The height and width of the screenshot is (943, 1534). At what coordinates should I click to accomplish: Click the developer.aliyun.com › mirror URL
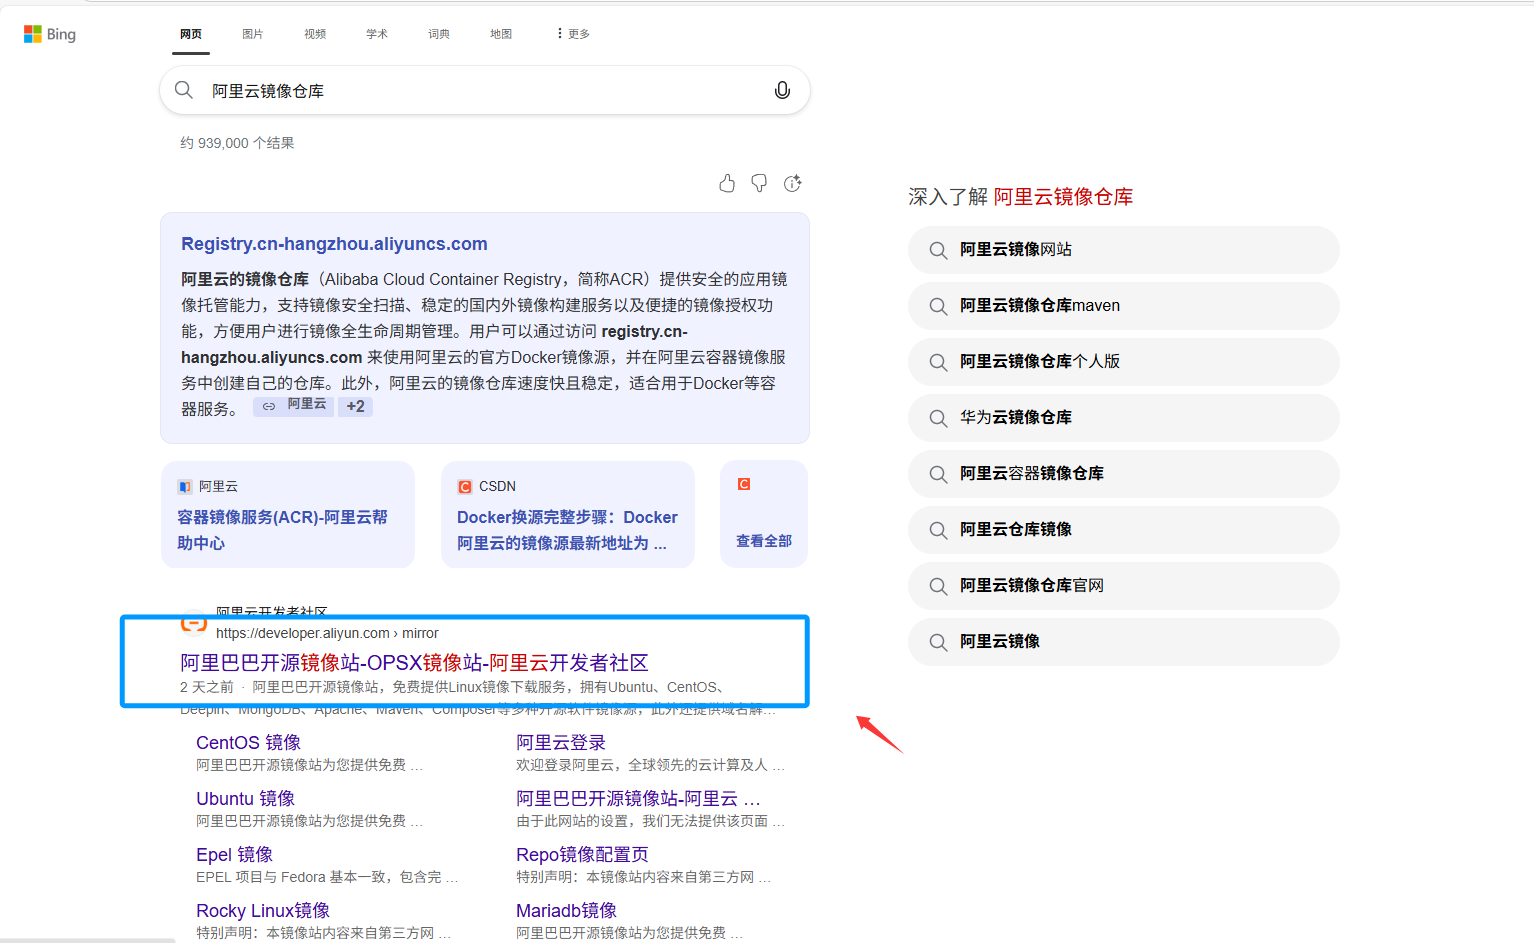pos(327,633)
